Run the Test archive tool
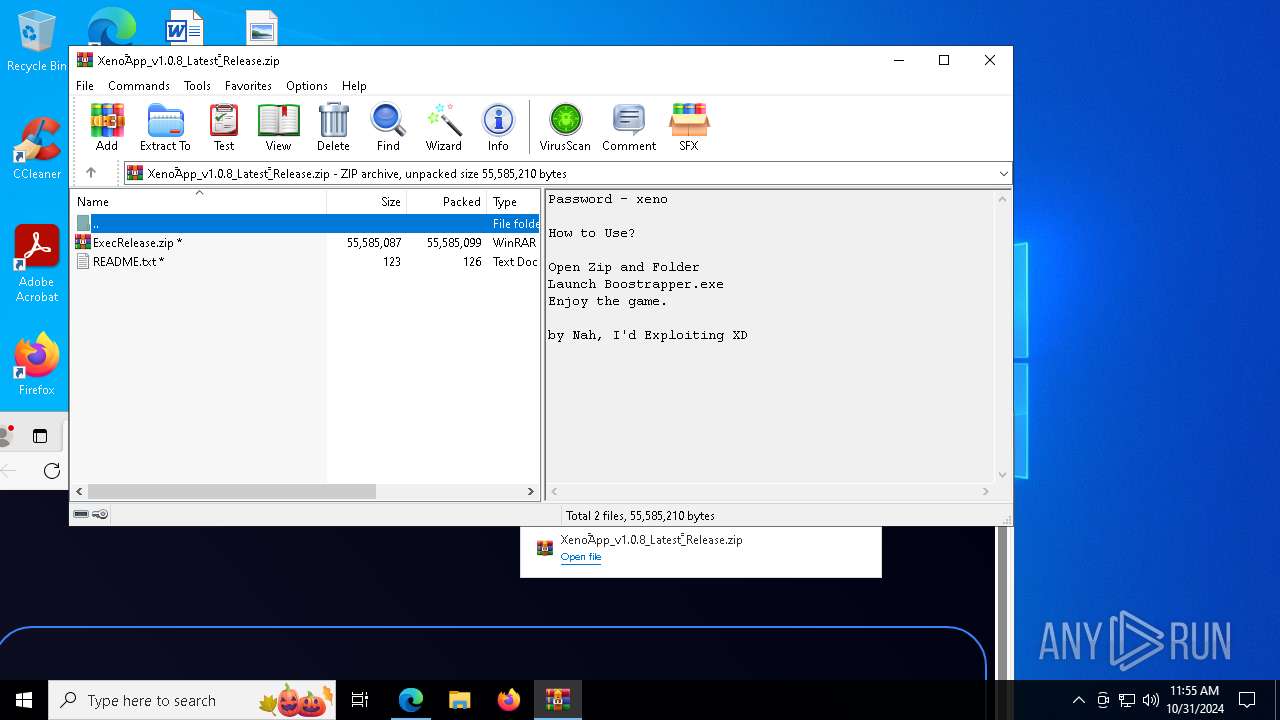Viewport: 1280px width, 720px height. (224, 127)
